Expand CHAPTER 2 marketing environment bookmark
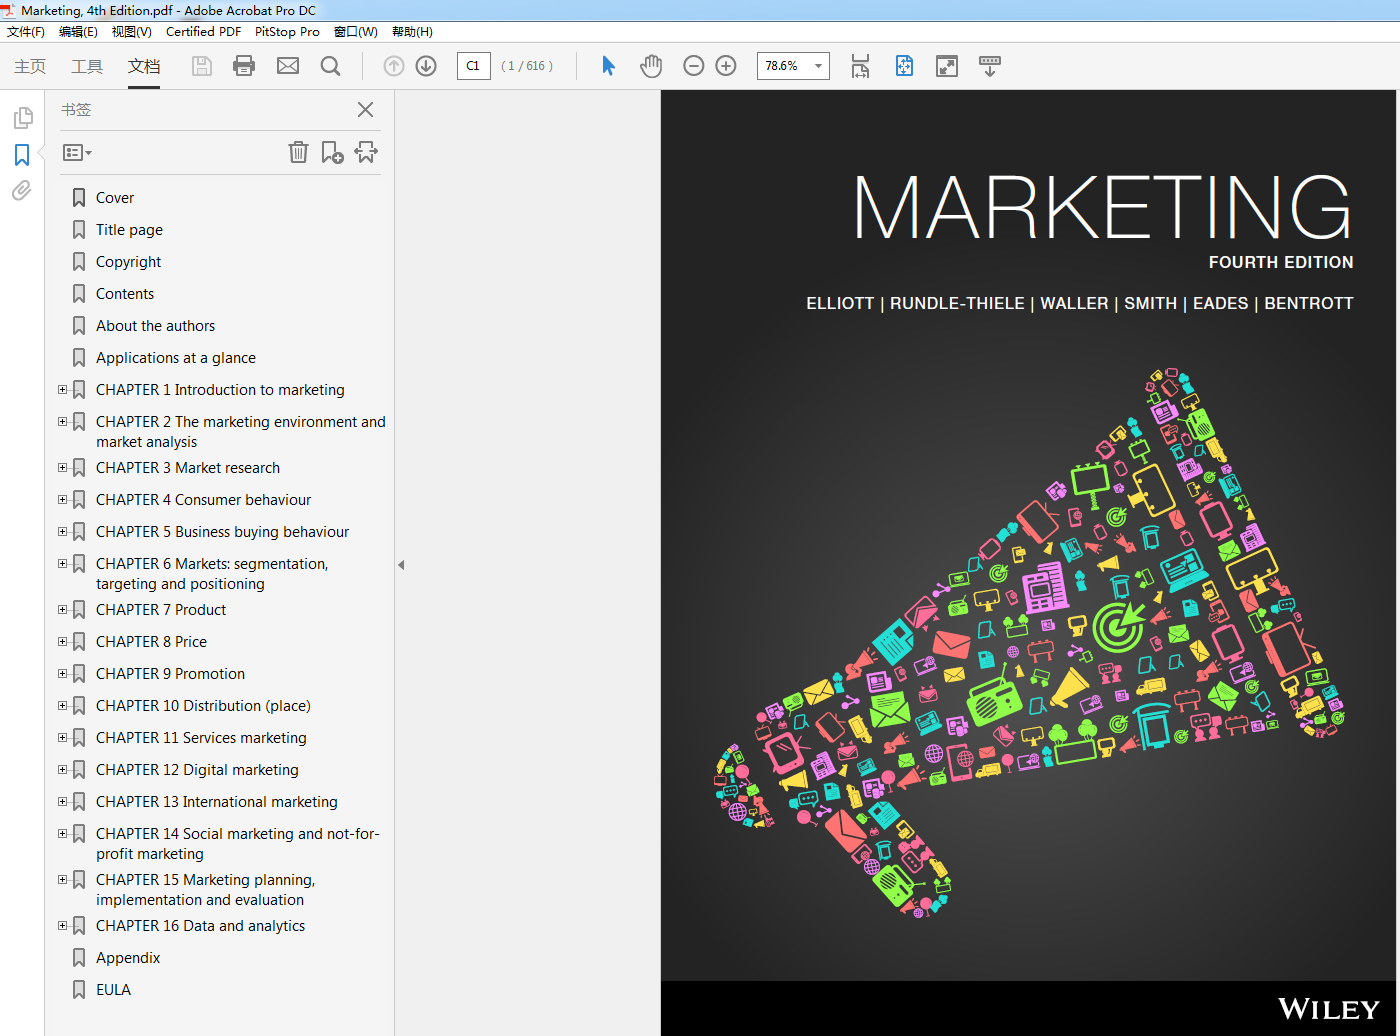 tap(62, 422)
